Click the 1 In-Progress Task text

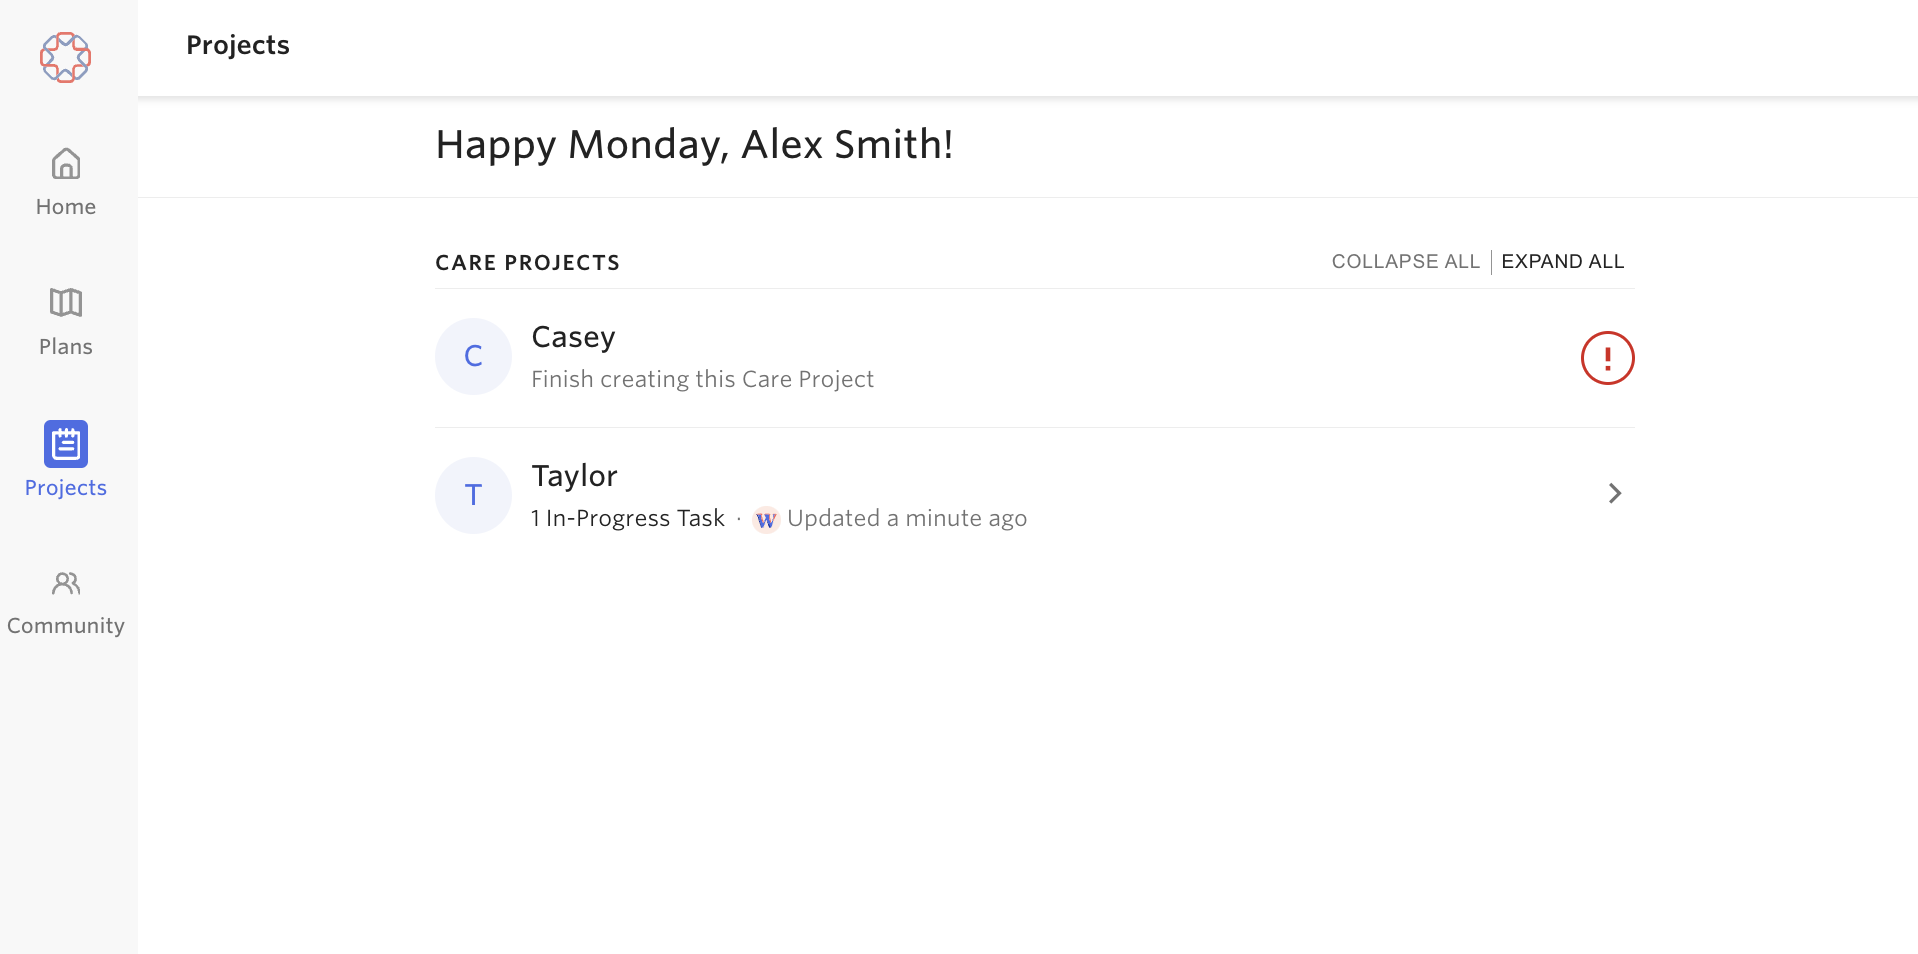[628, 519]
